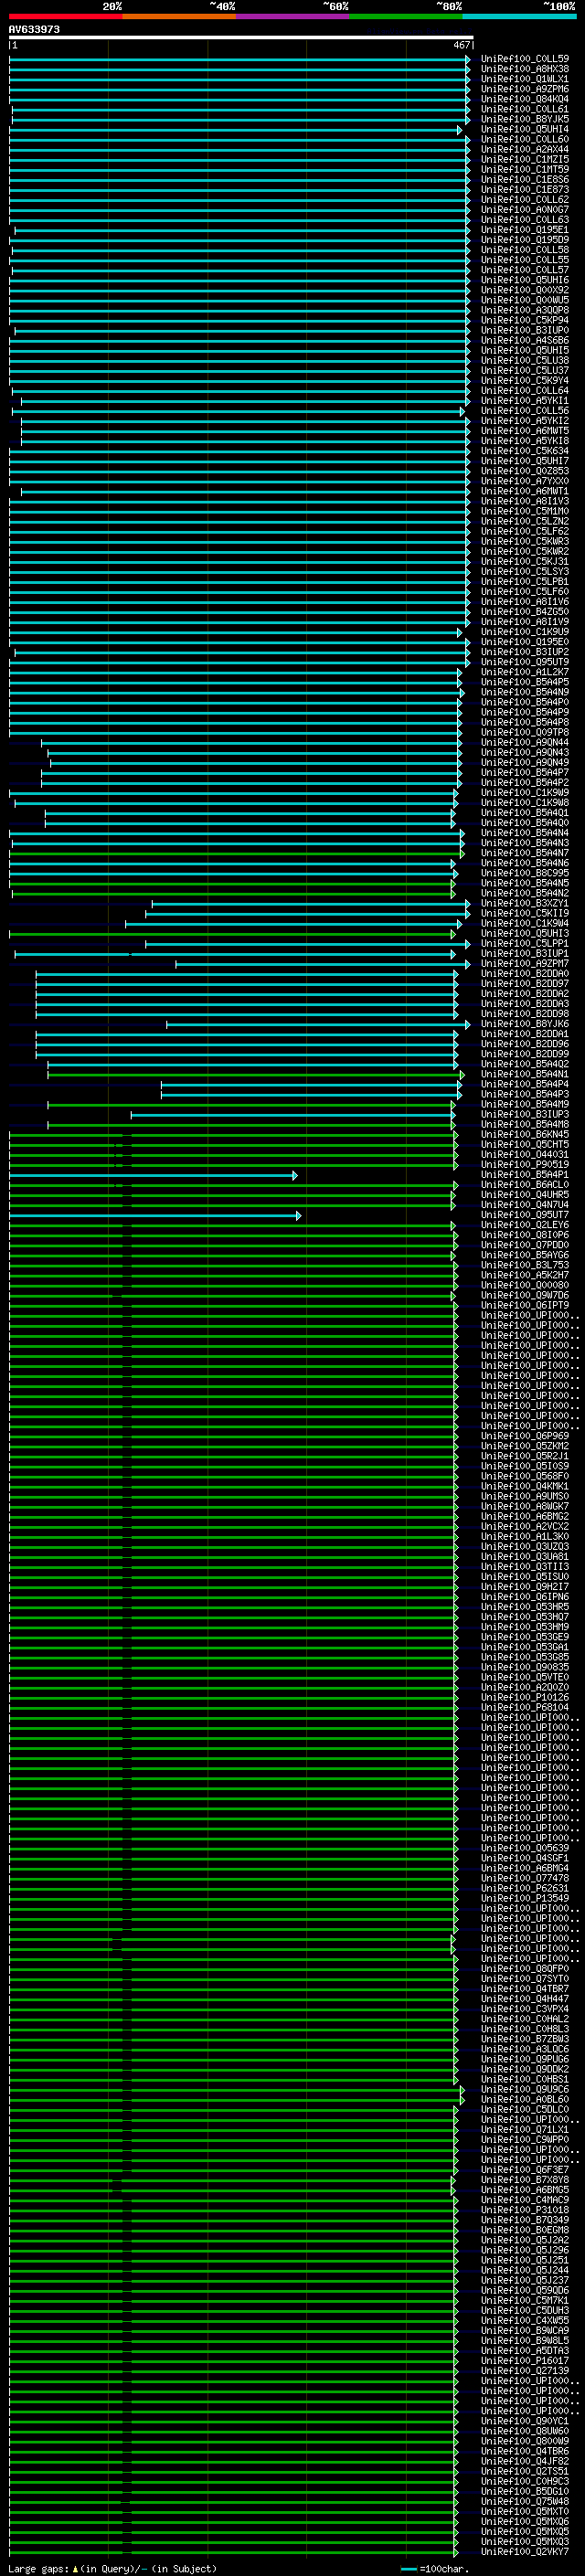Select hit label UniRef100_B3IUP3
The width and height of the screenshot is (585, 2576).
525,1115
